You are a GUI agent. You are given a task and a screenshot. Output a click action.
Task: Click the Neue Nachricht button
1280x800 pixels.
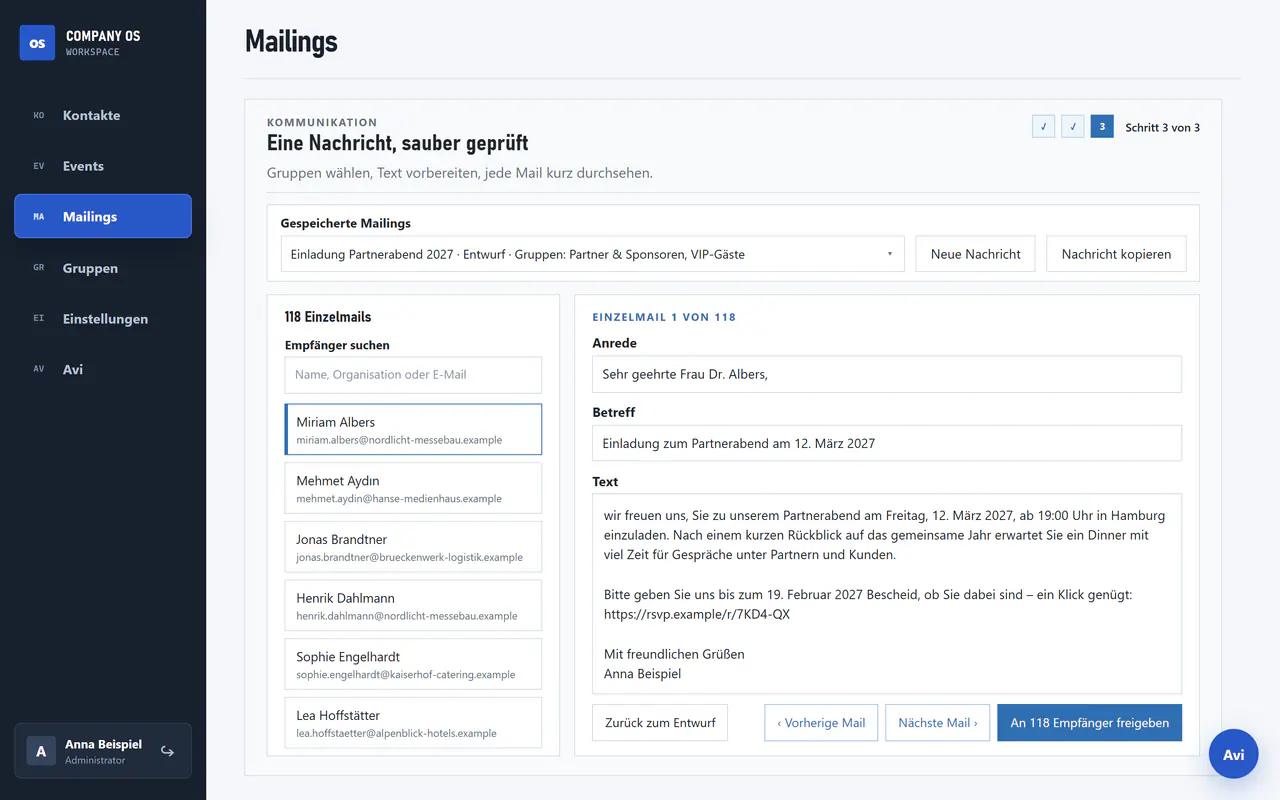click(x=975, y=254)
